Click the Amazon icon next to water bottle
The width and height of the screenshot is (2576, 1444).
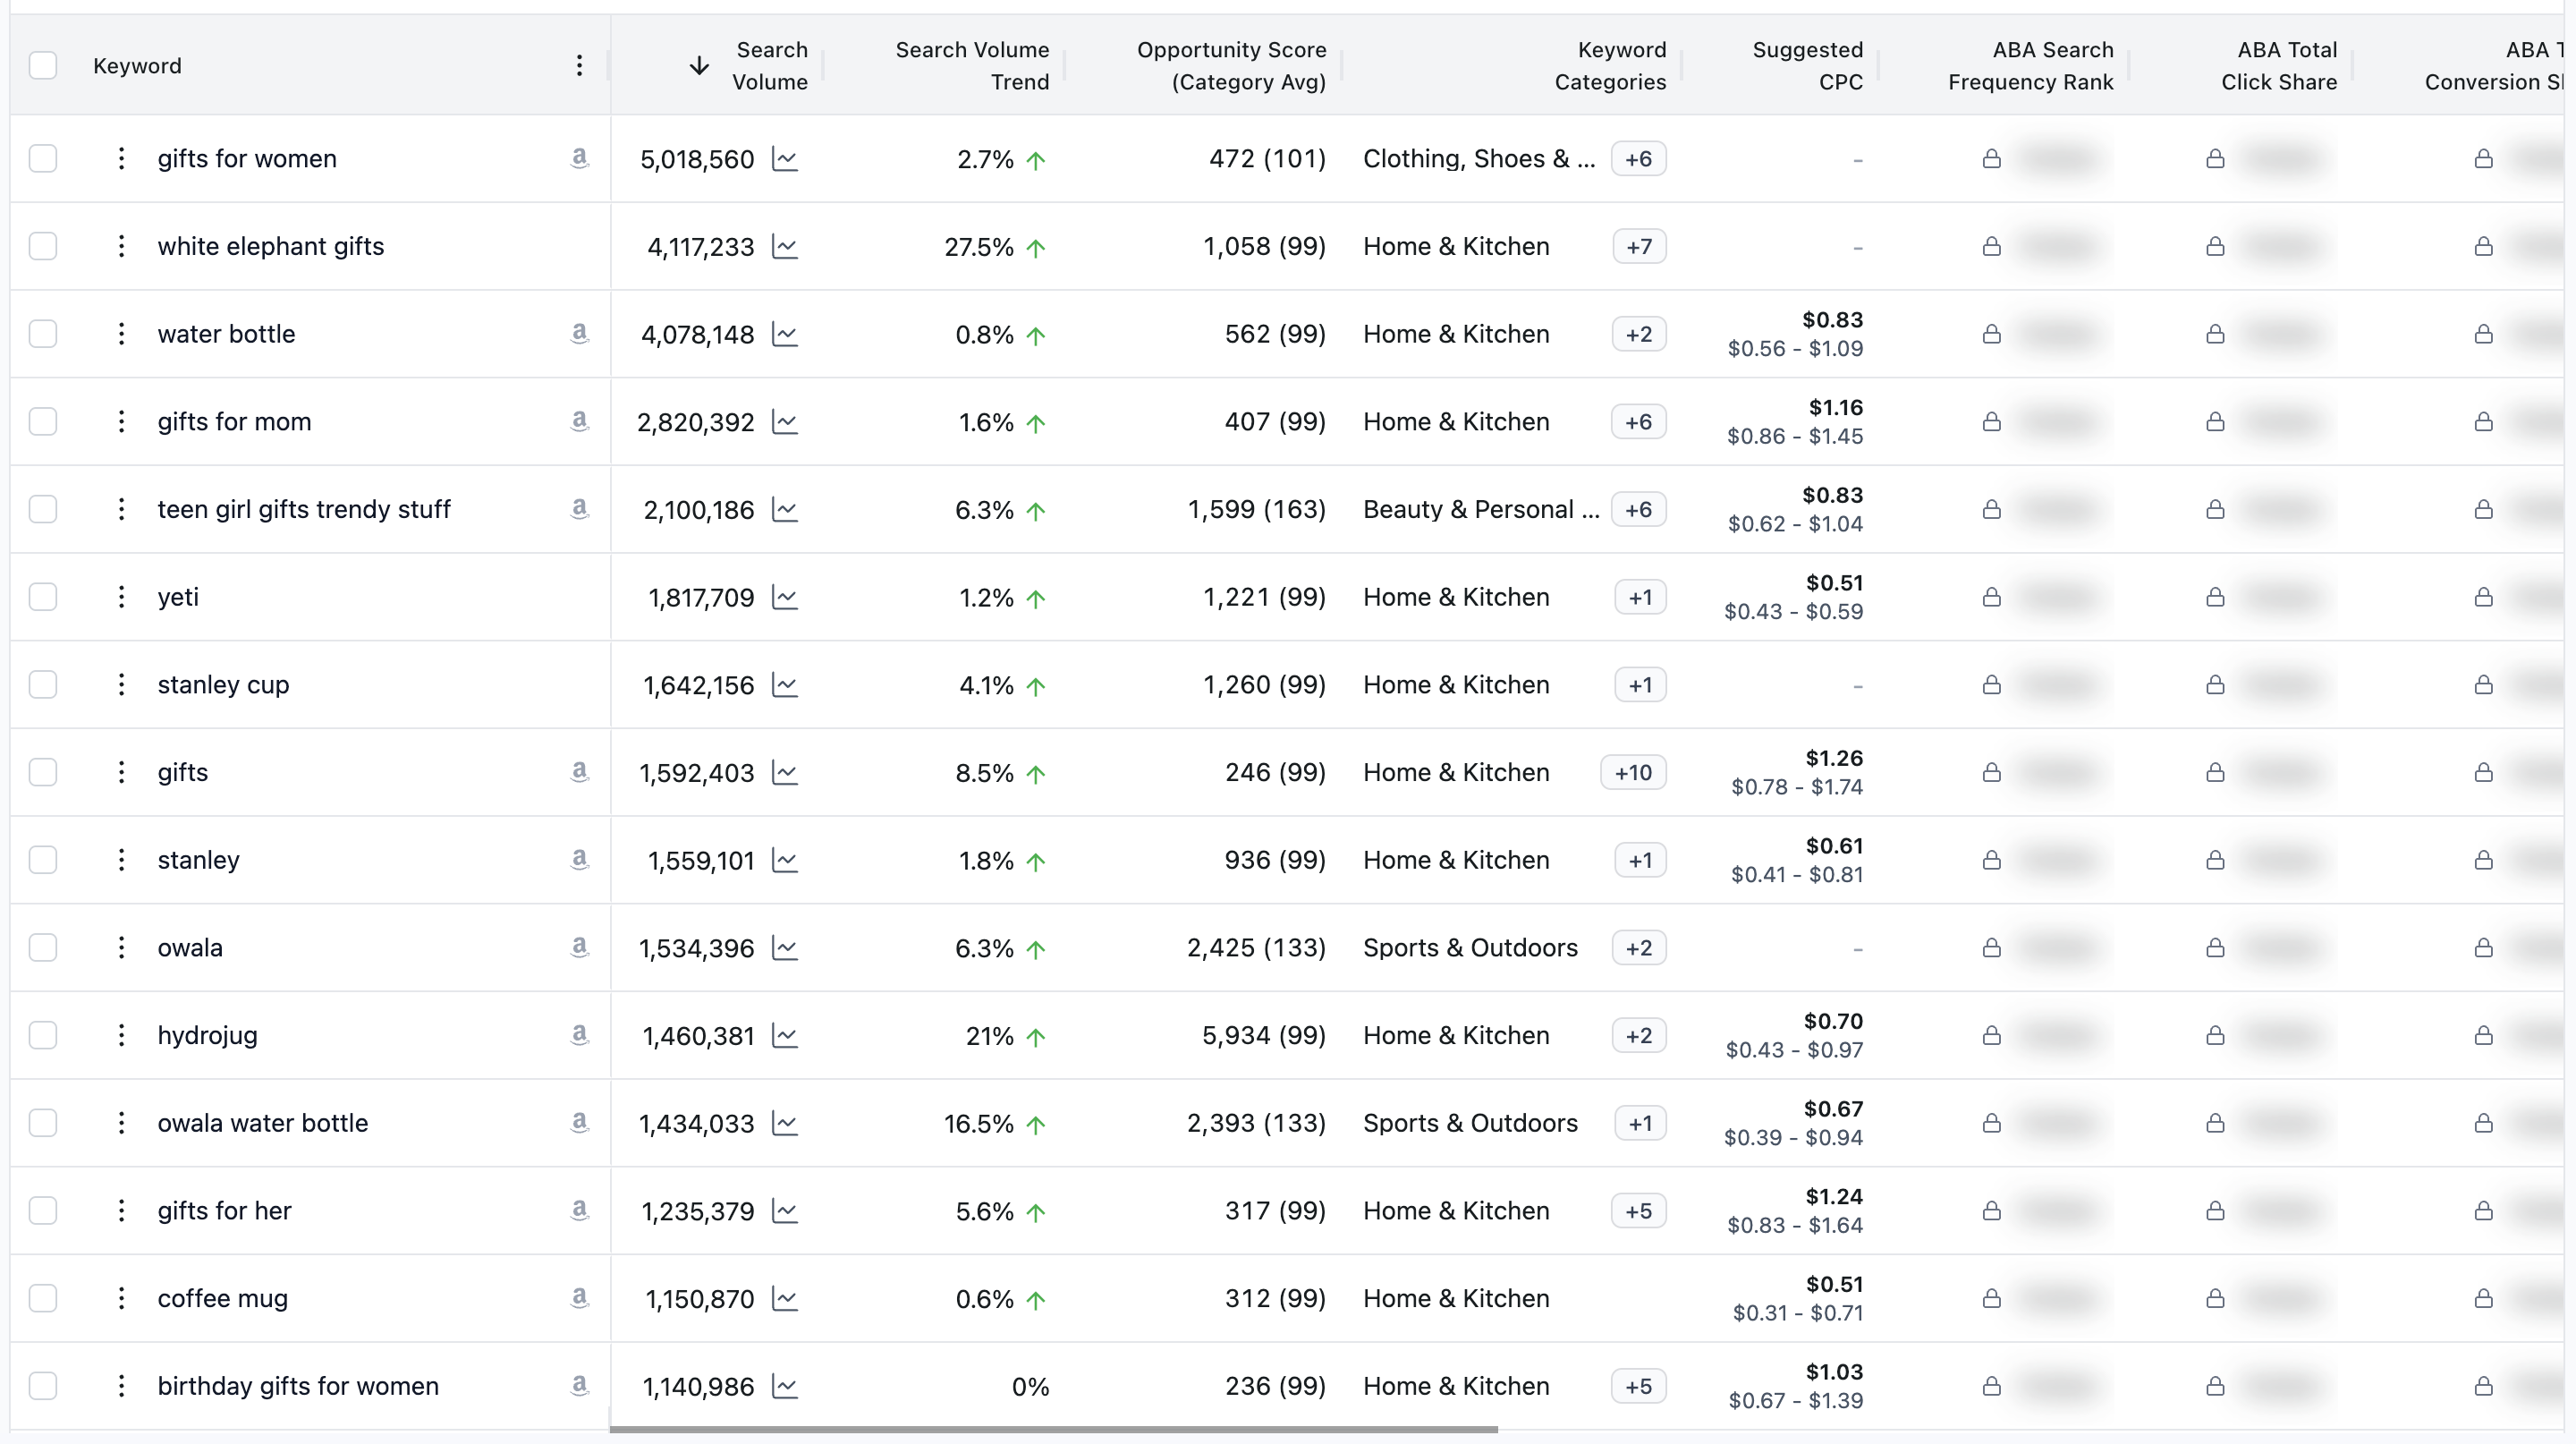tap(579, 333)
